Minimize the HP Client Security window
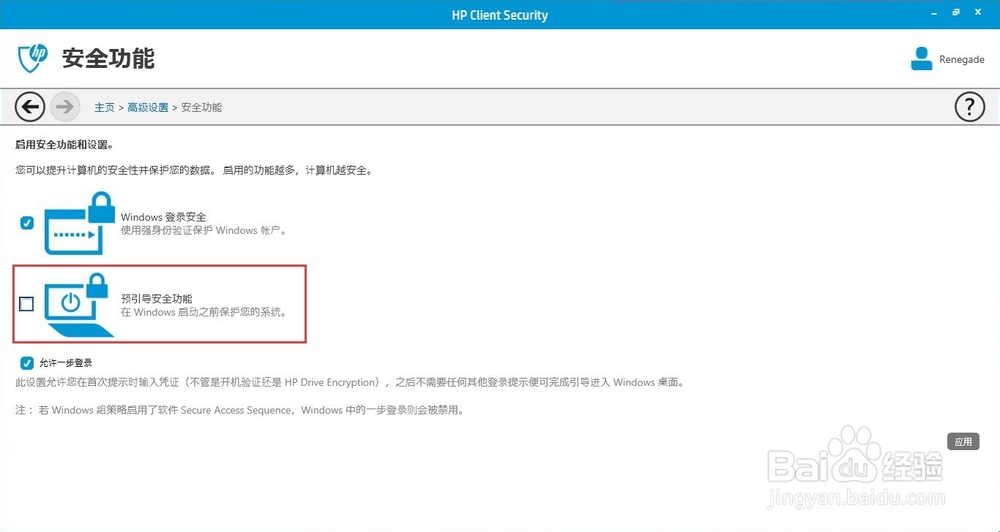This screenshot has width=1000, height=532. pyautogui.click(x=932, y=12)
